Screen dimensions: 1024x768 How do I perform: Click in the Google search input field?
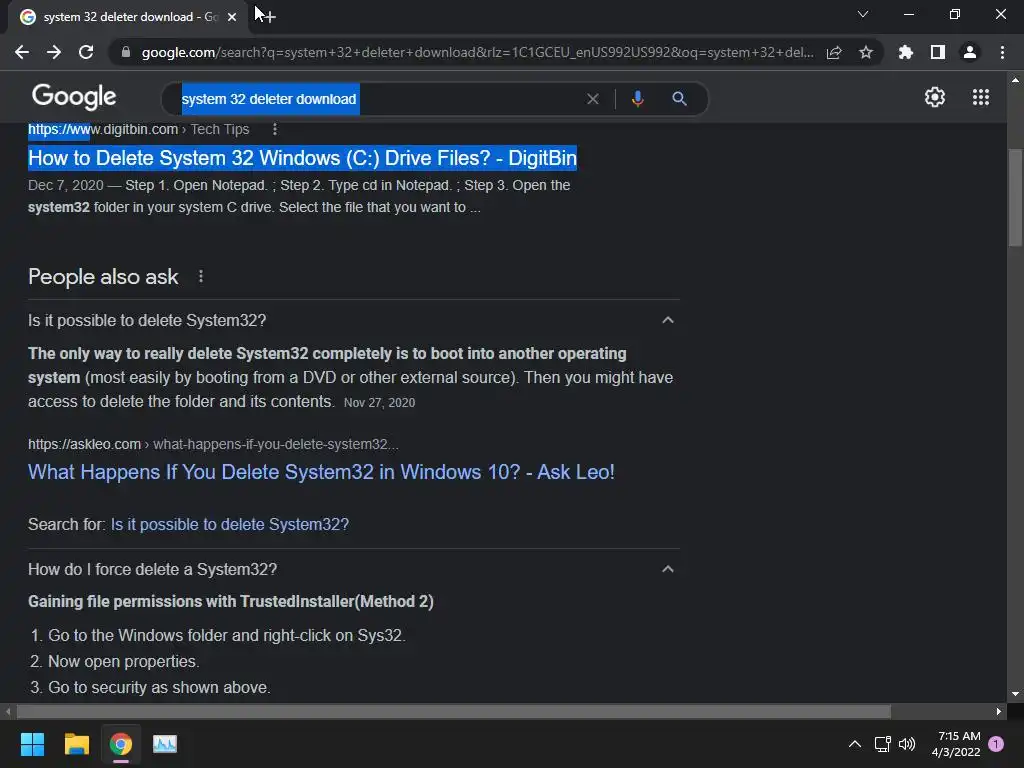pos(379,99)
